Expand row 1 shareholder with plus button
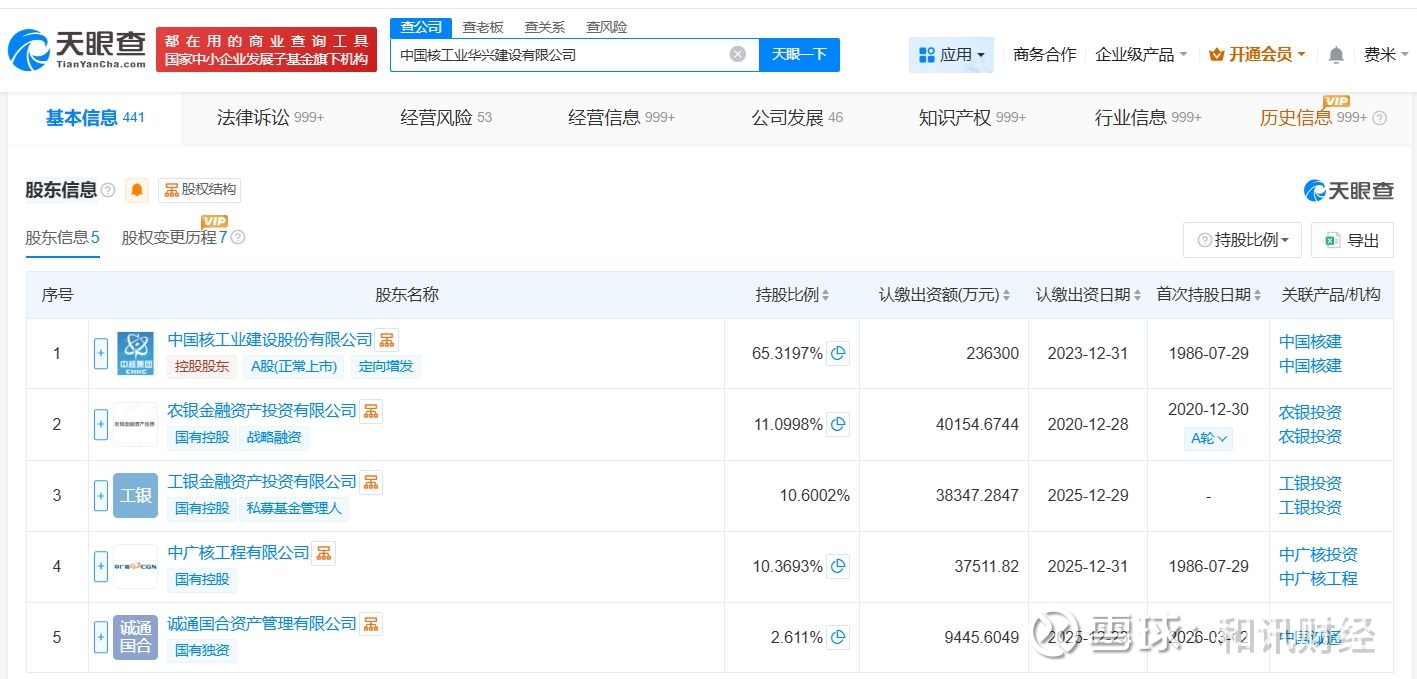1417x679 pixels. 101,353
